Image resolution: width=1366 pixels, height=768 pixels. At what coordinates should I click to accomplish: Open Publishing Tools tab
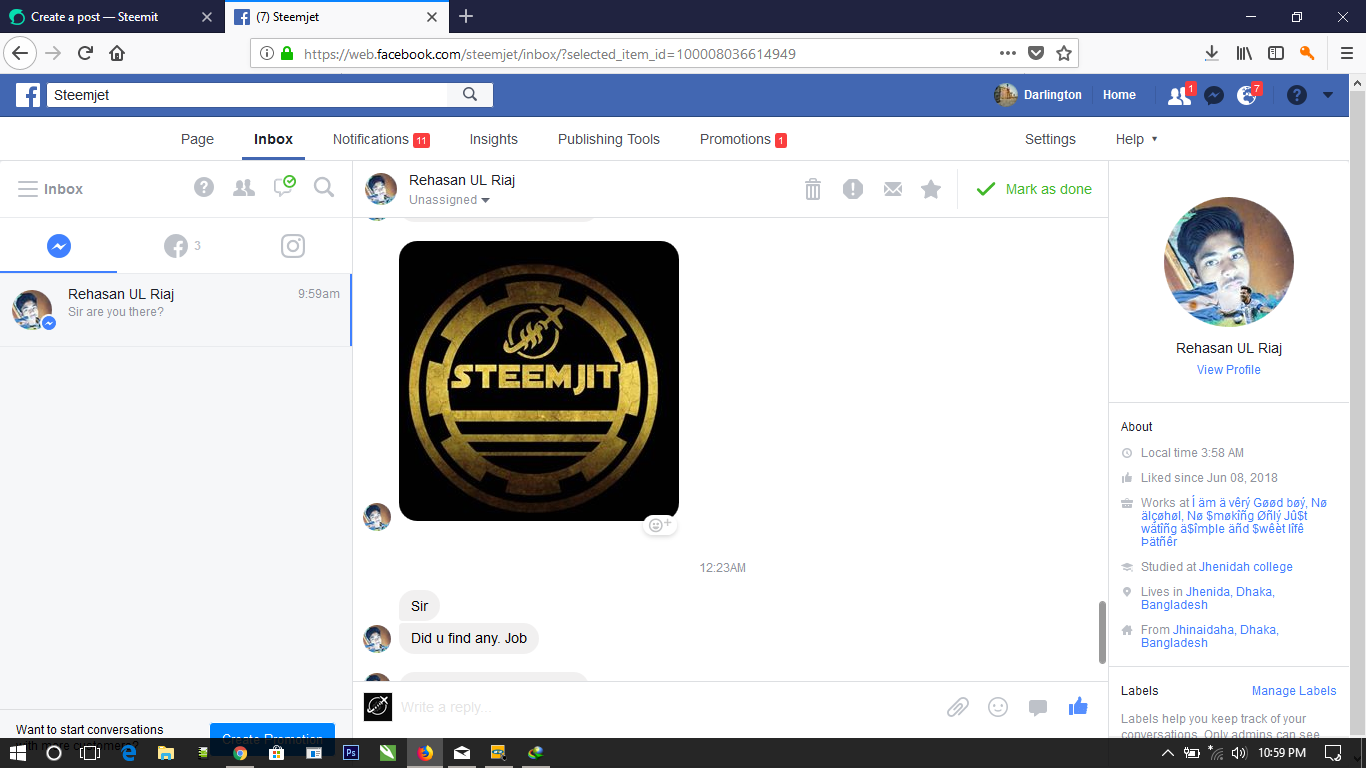pyautogui.click(x=609, y=139)
